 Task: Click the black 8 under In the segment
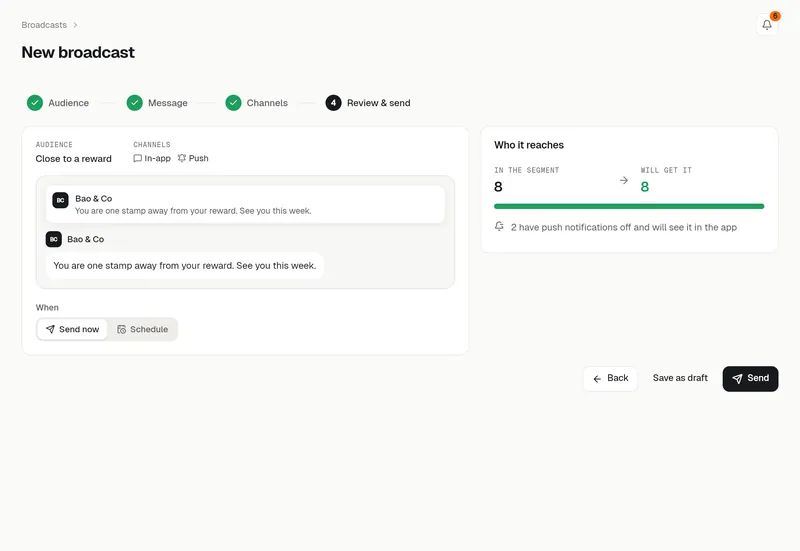(x=498, y=187)
